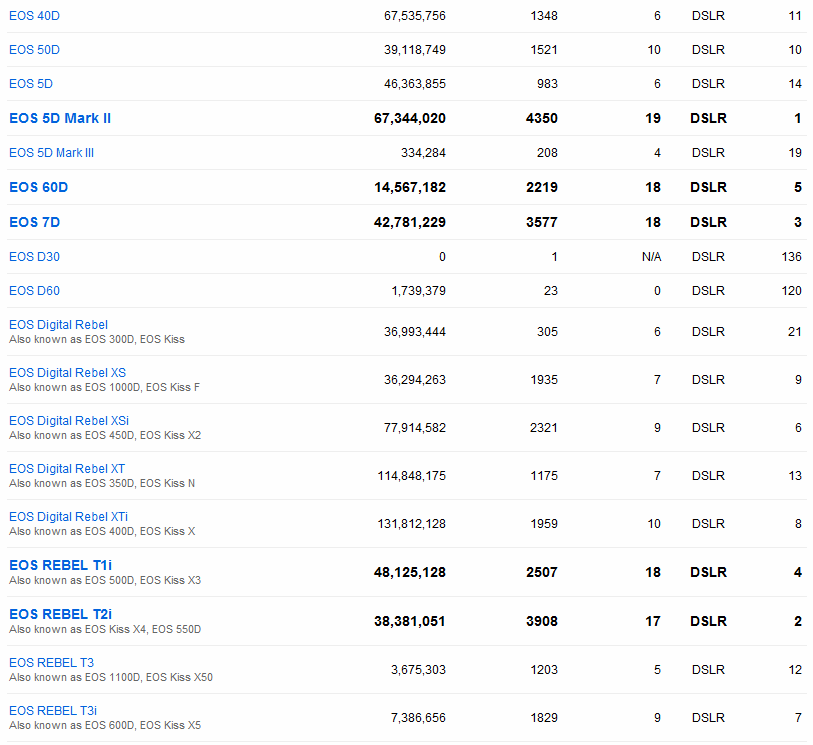Select the 1521 count cell
Image resolution: width=813 pixels, height=745 pixels.
pos(544,50)
